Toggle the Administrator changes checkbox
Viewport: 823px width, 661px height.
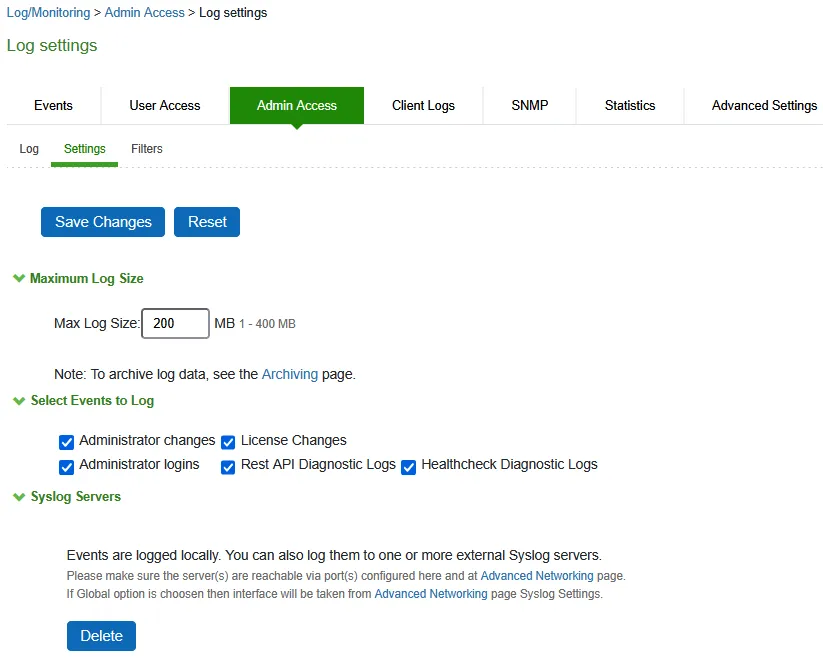[x=67, y=442]
